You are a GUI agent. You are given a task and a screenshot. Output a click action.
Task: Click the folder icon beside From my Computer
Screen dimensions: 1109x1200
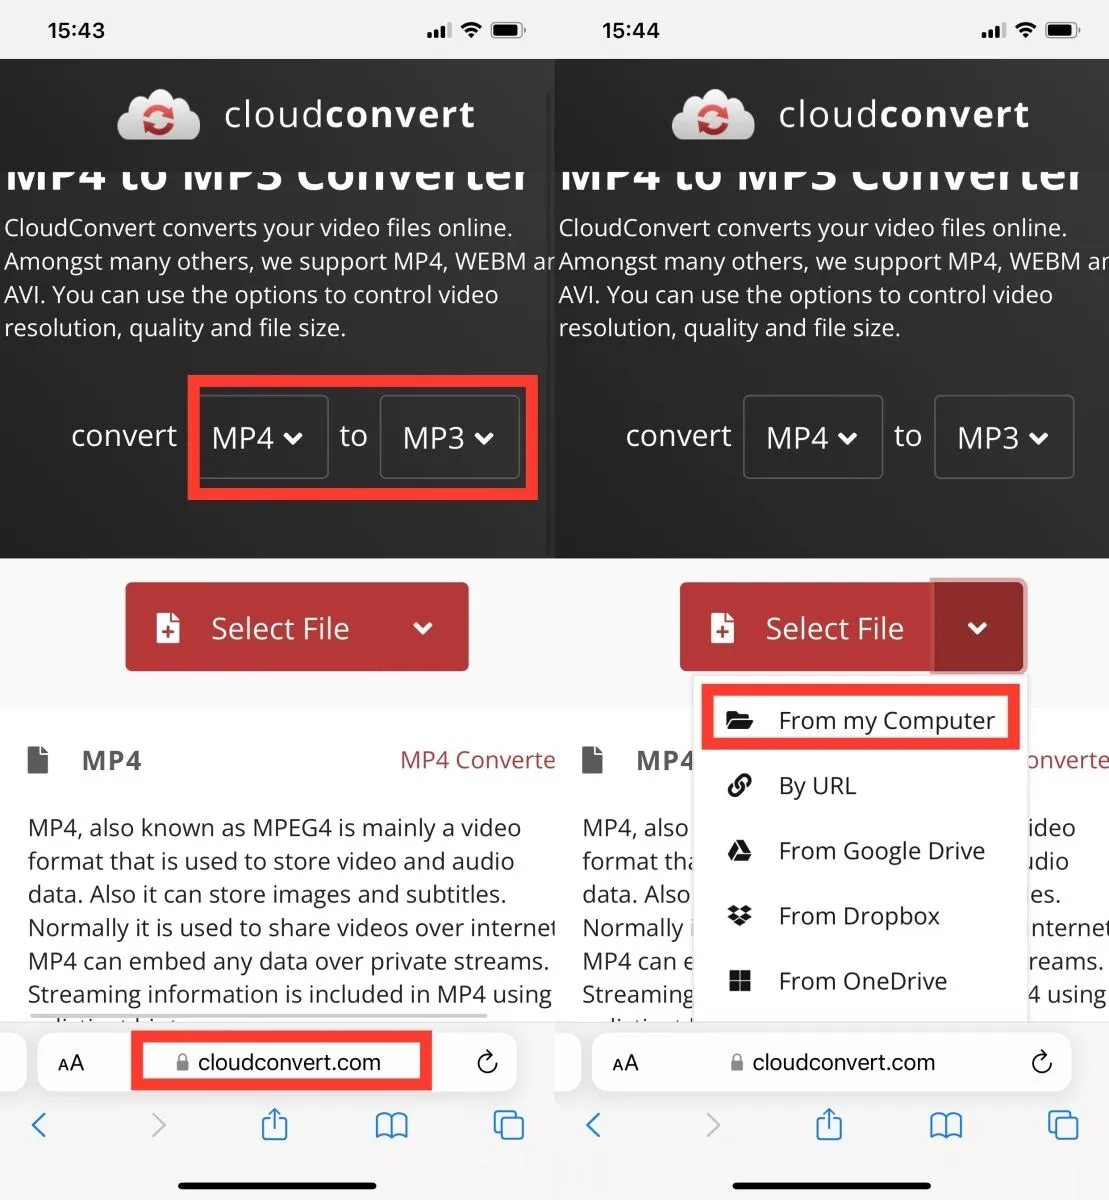pos(739,719)
